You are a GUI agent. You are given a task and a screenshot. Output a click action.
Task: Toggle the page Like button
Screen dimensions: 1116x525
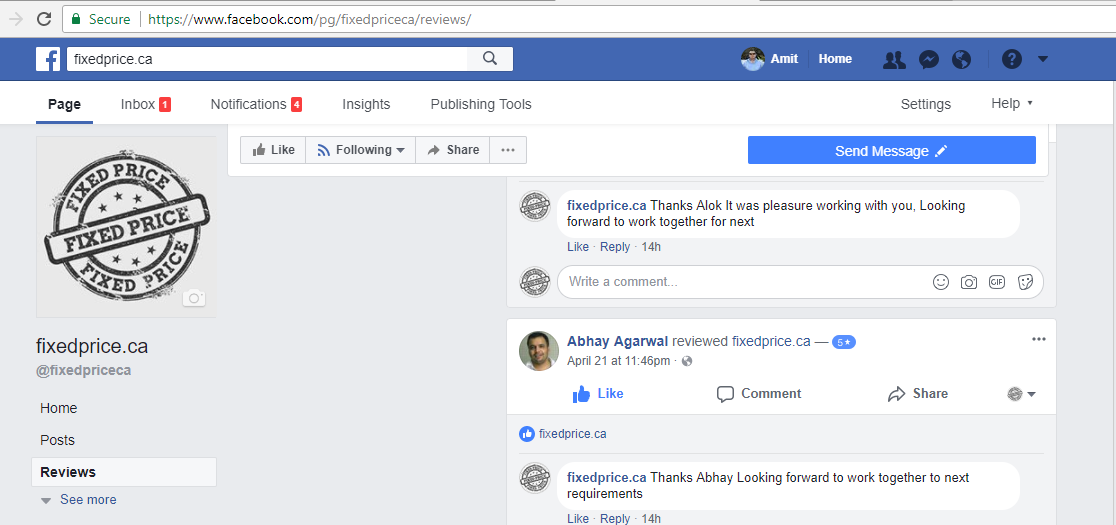273,150
